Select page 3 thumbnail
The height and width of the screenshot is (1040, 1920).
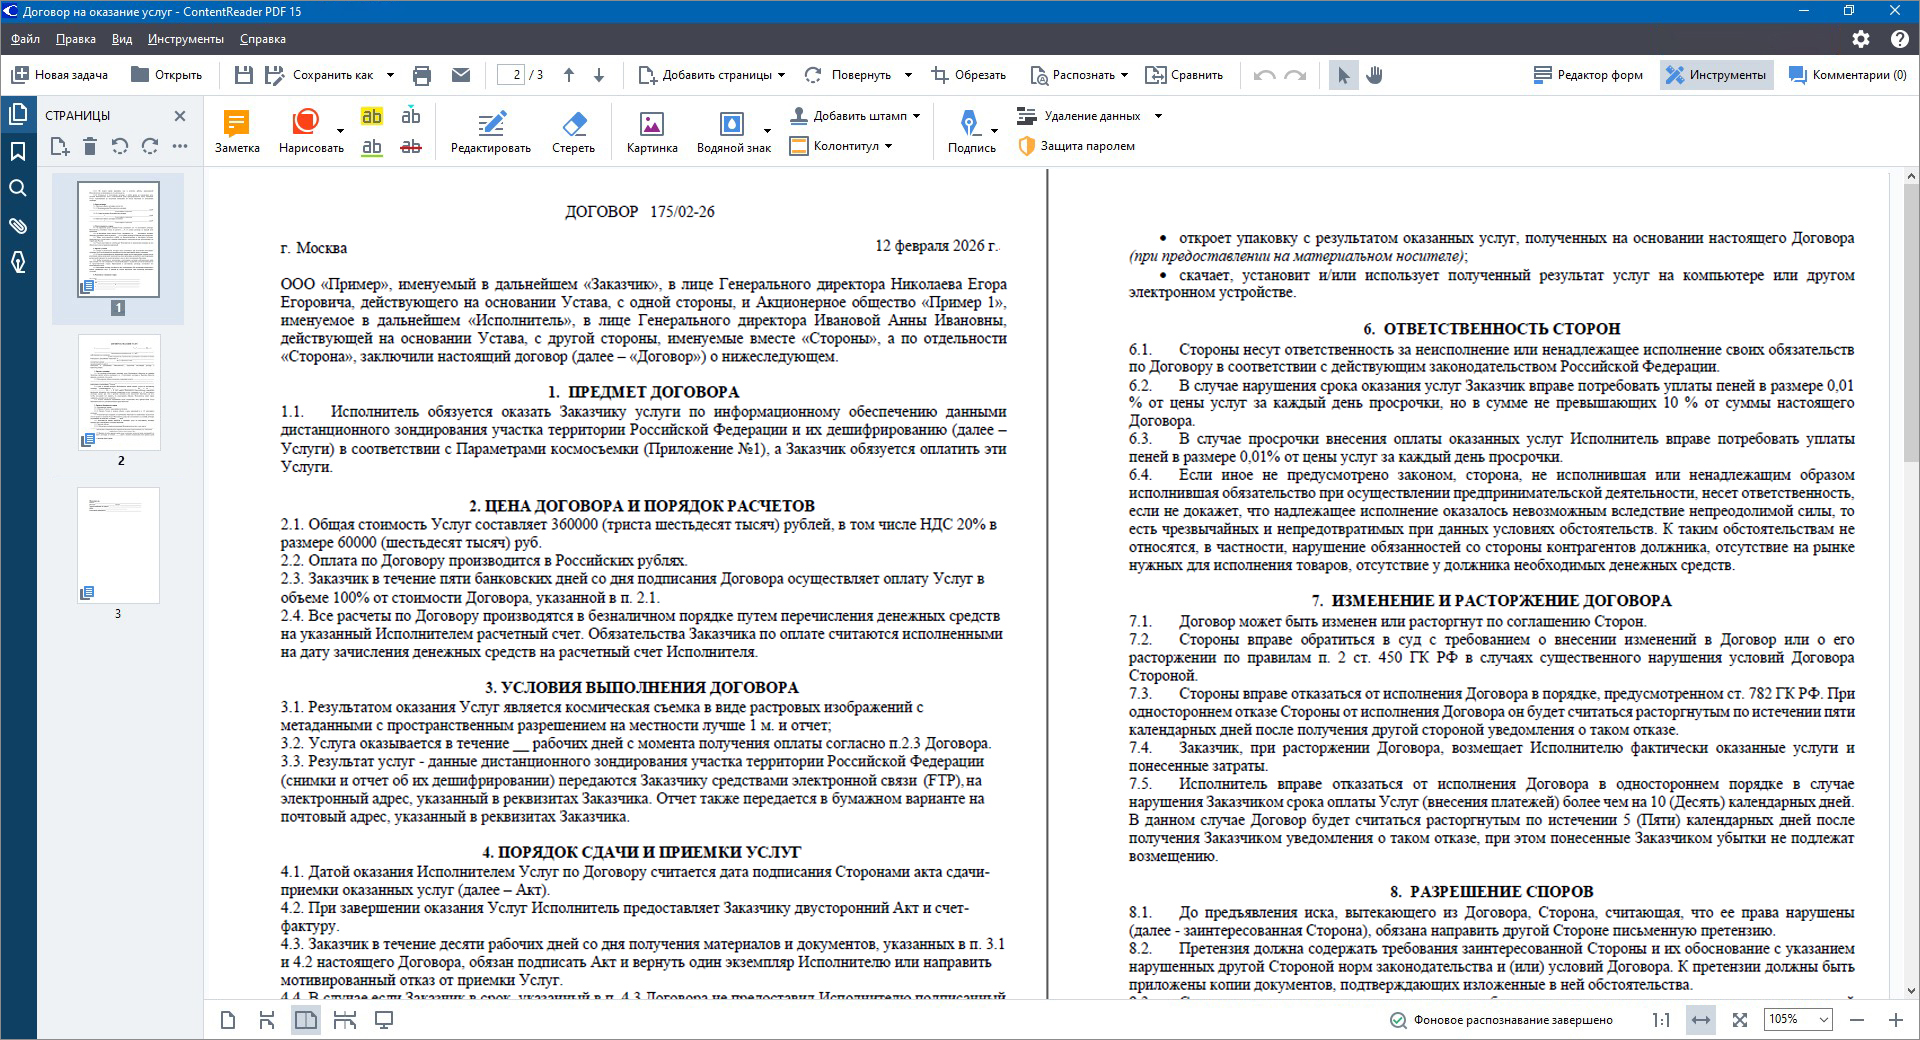[x=118, y=546]
